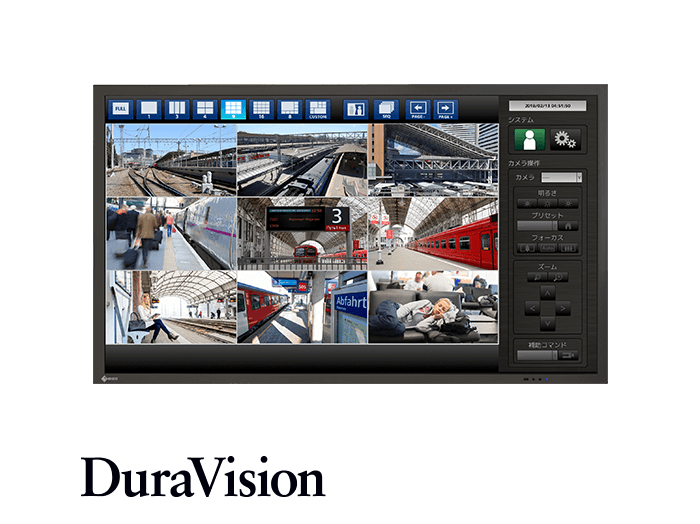Pan camera right with right arrow

point(563,308)
